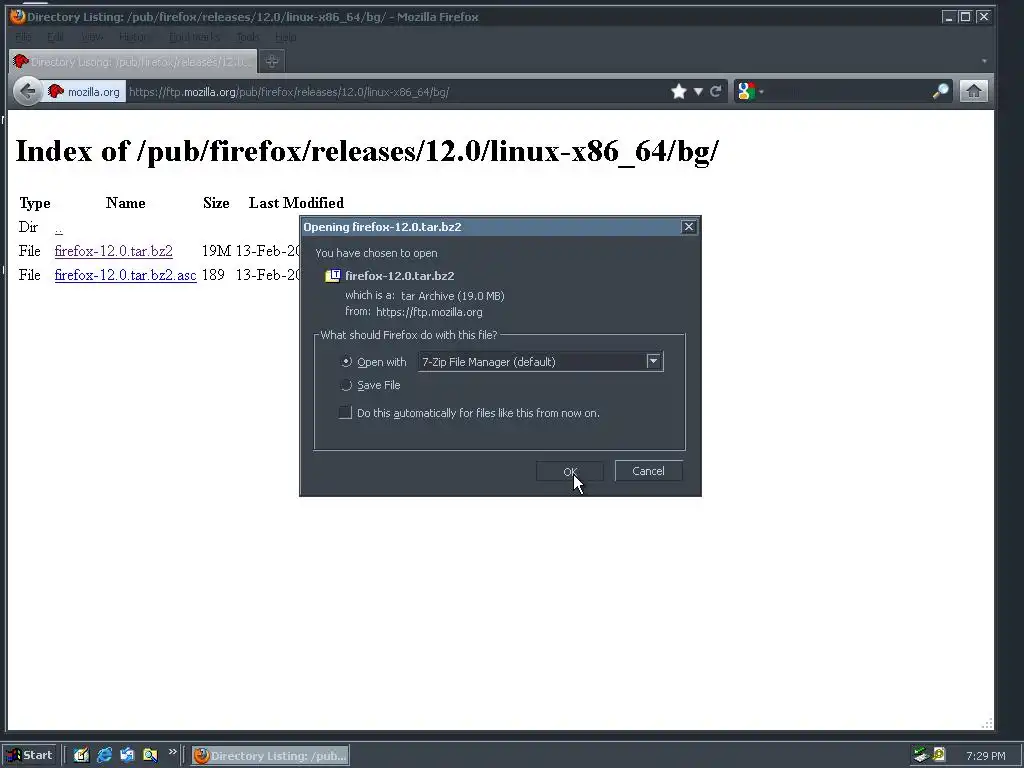Expand the quick launch overflow chevron
Image resolution: width=1024 pixels, height=768 pixels.
pos(172,752)
